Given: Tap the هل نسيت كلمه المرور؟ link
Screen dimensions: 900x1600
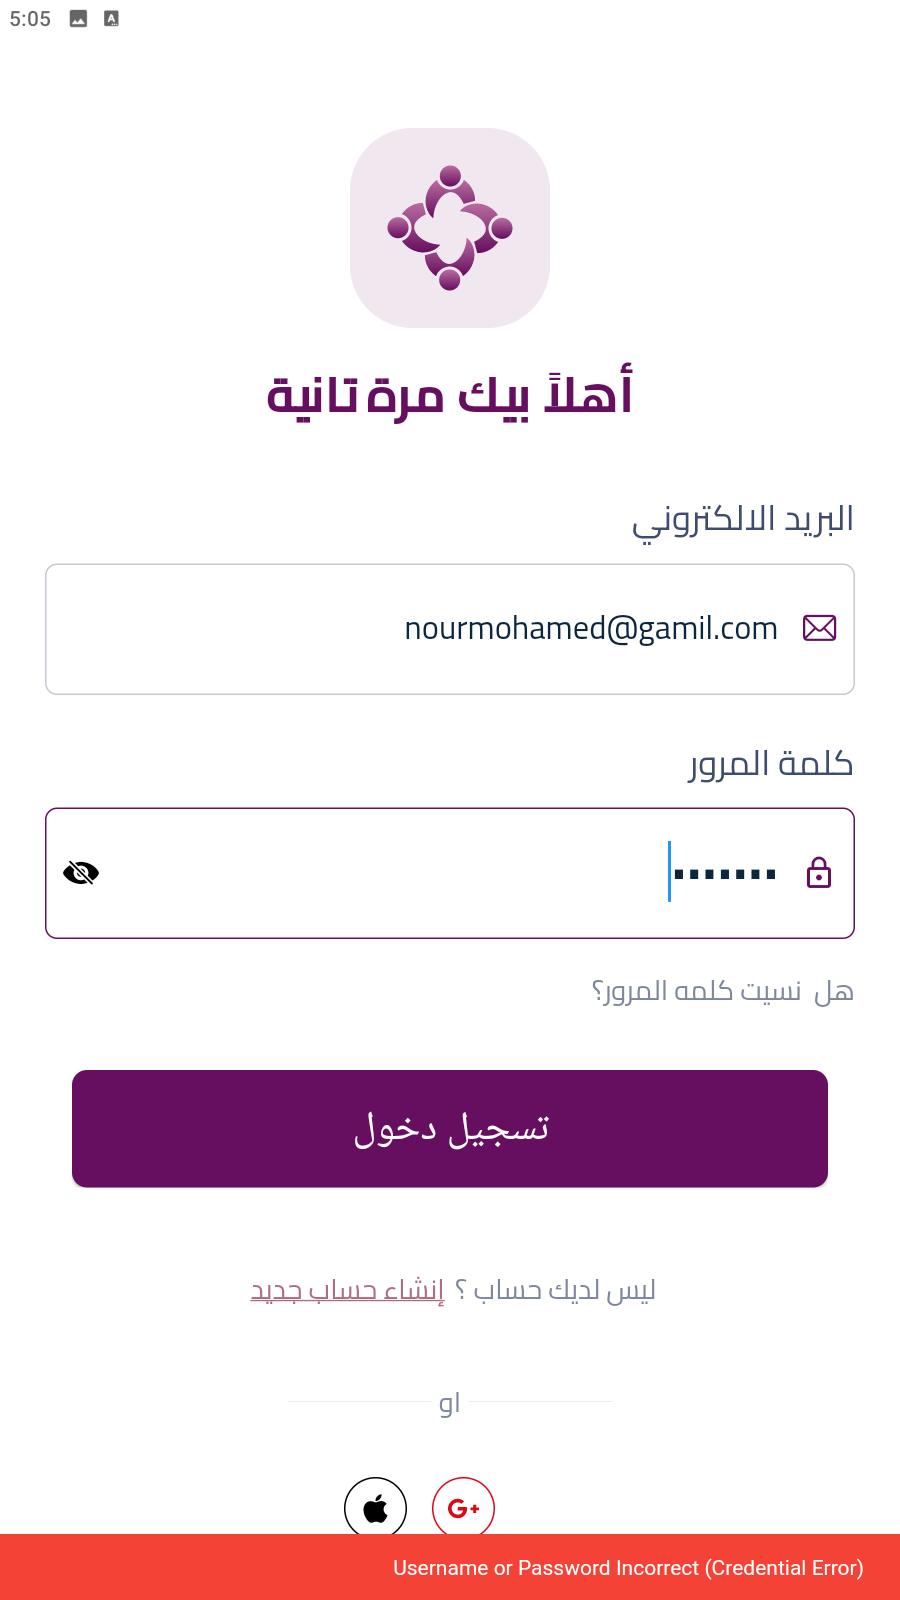Looking at the screenshot, I should coord(722,991).
